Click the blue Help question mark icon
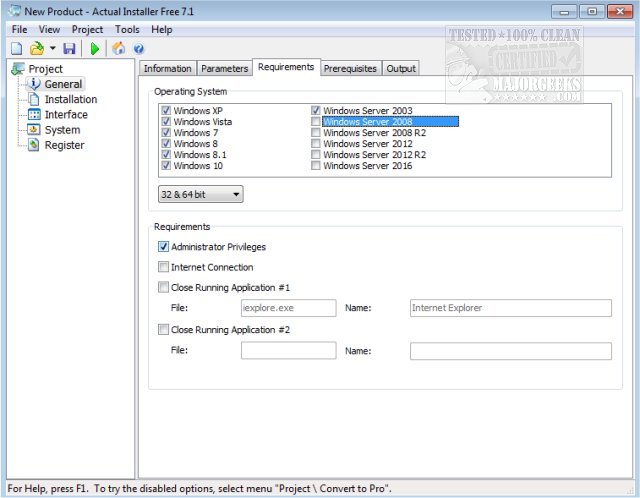640x498 pixels. pyautogui.click(x=139, y=49)
